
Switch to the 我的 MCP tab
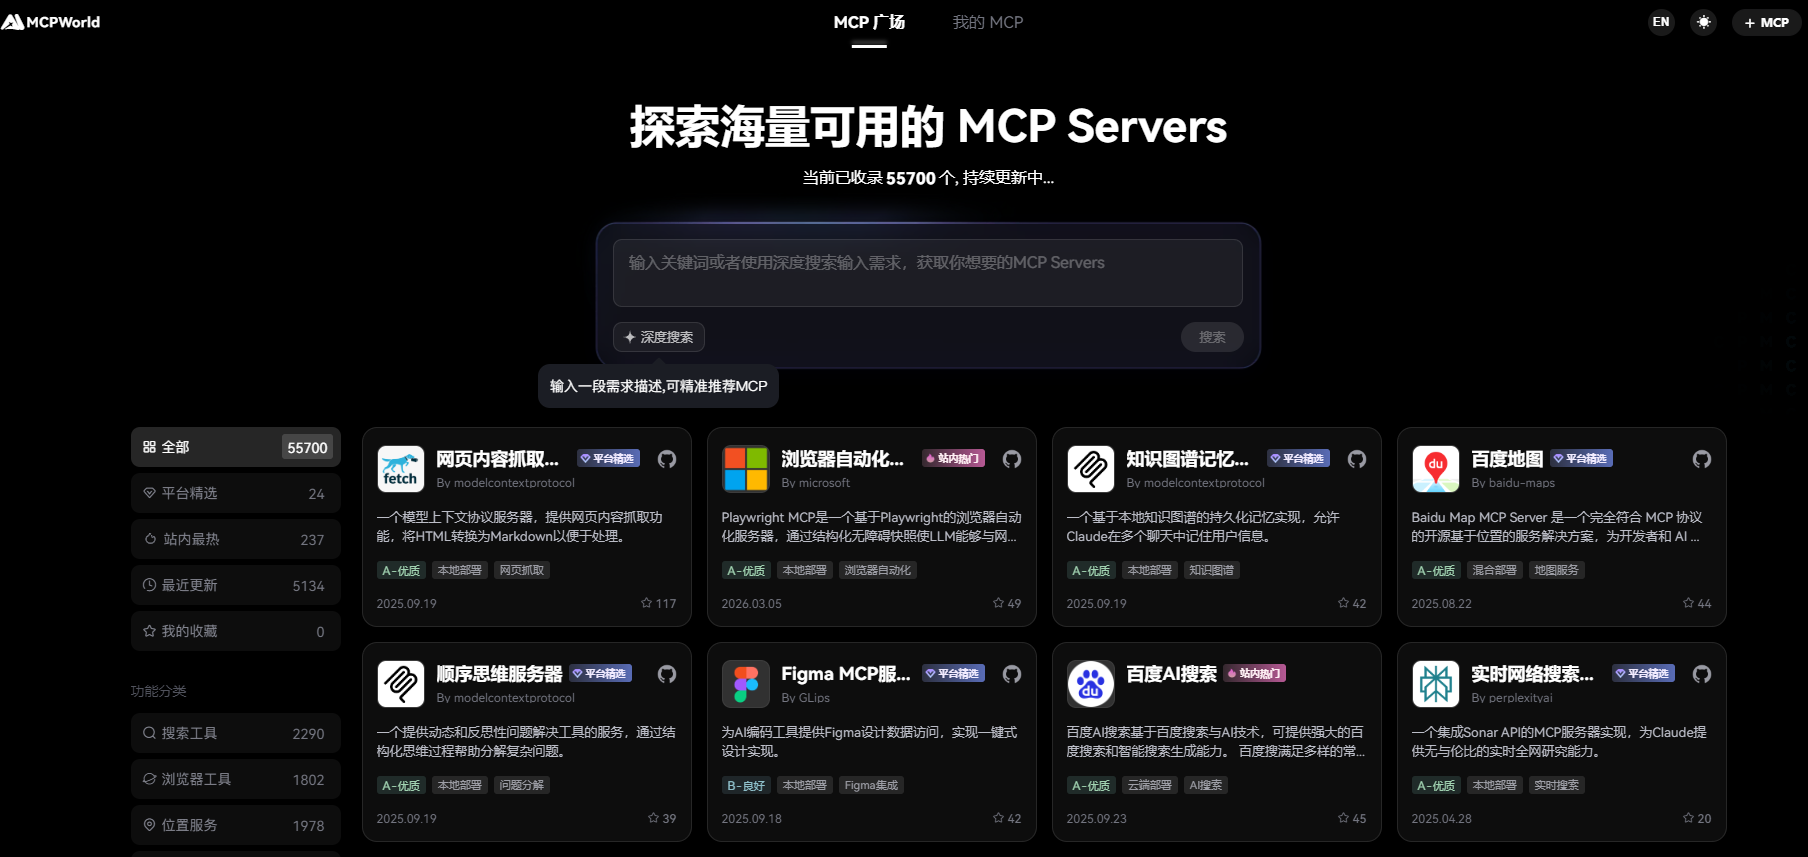[x=988, y=22]
